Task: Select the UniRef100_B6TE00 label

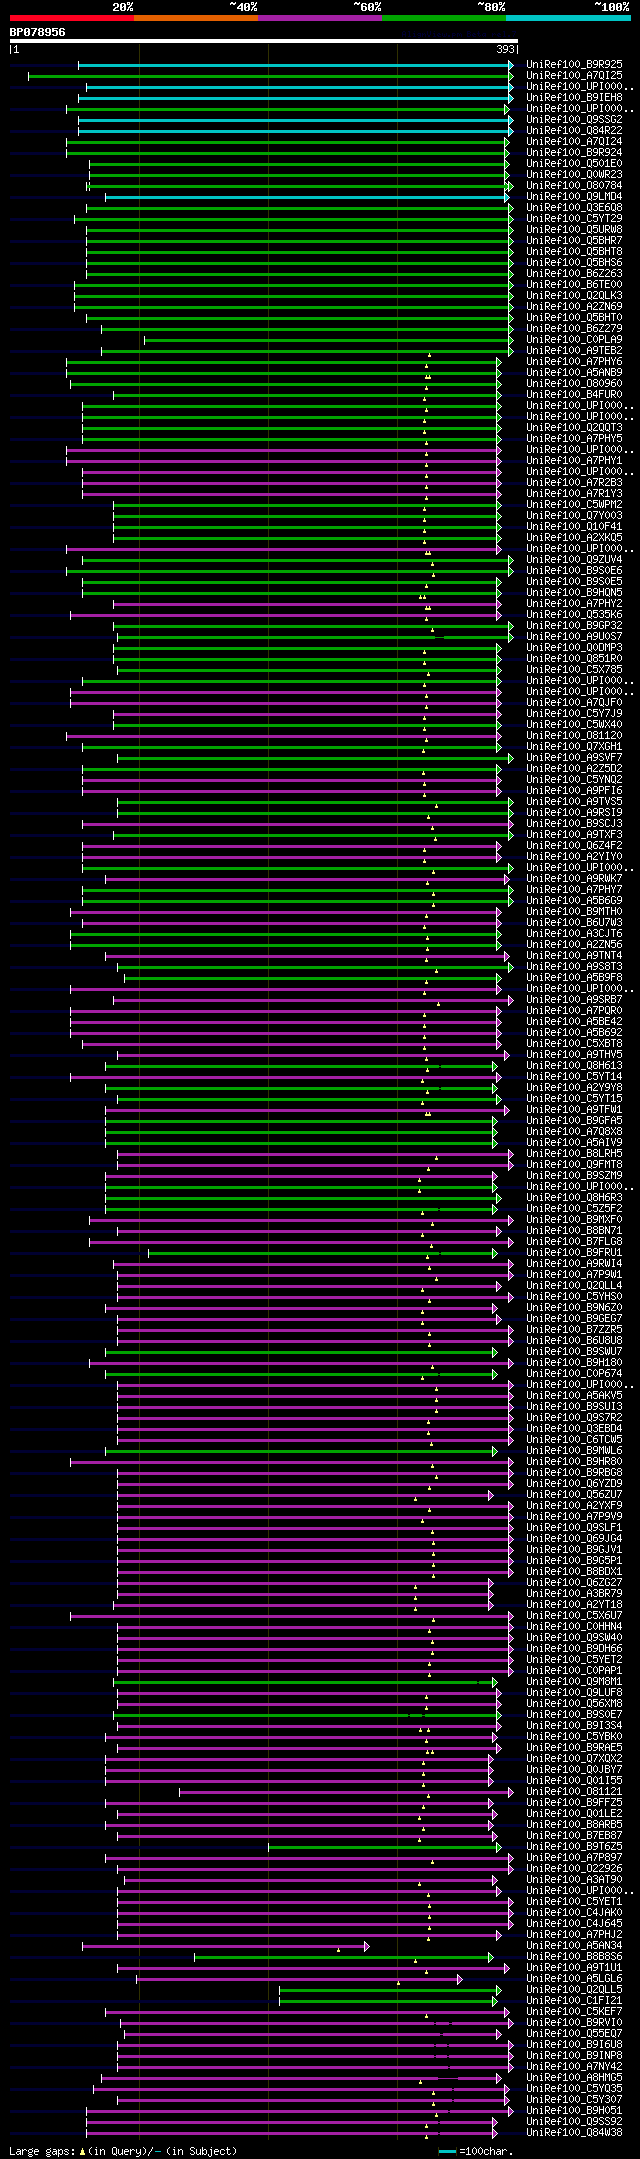Action: tap(574, 284)
